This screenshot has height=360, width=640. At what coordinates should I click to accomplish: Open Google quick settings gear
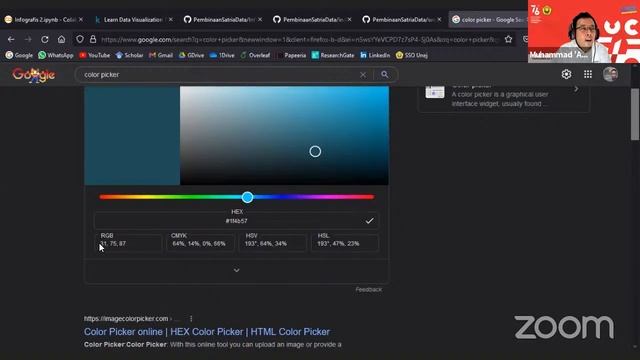(566, 74)
